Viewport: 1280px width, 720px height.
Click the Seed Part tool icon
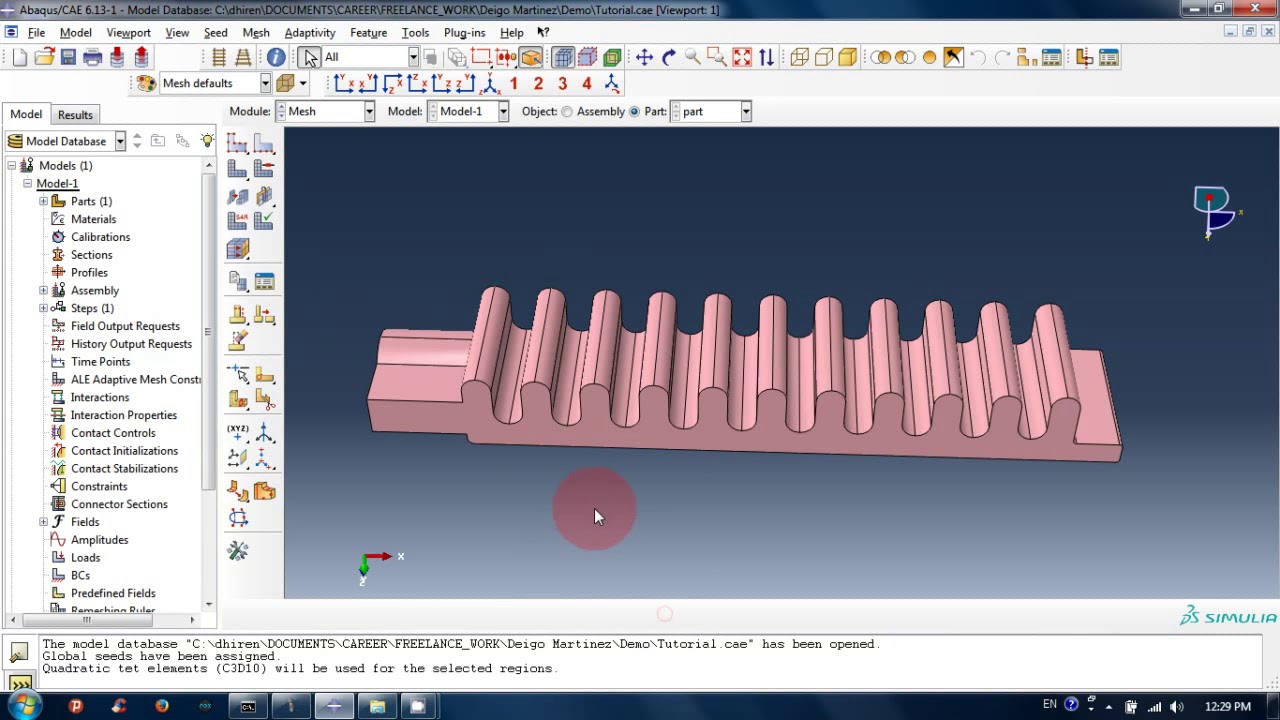237,144
